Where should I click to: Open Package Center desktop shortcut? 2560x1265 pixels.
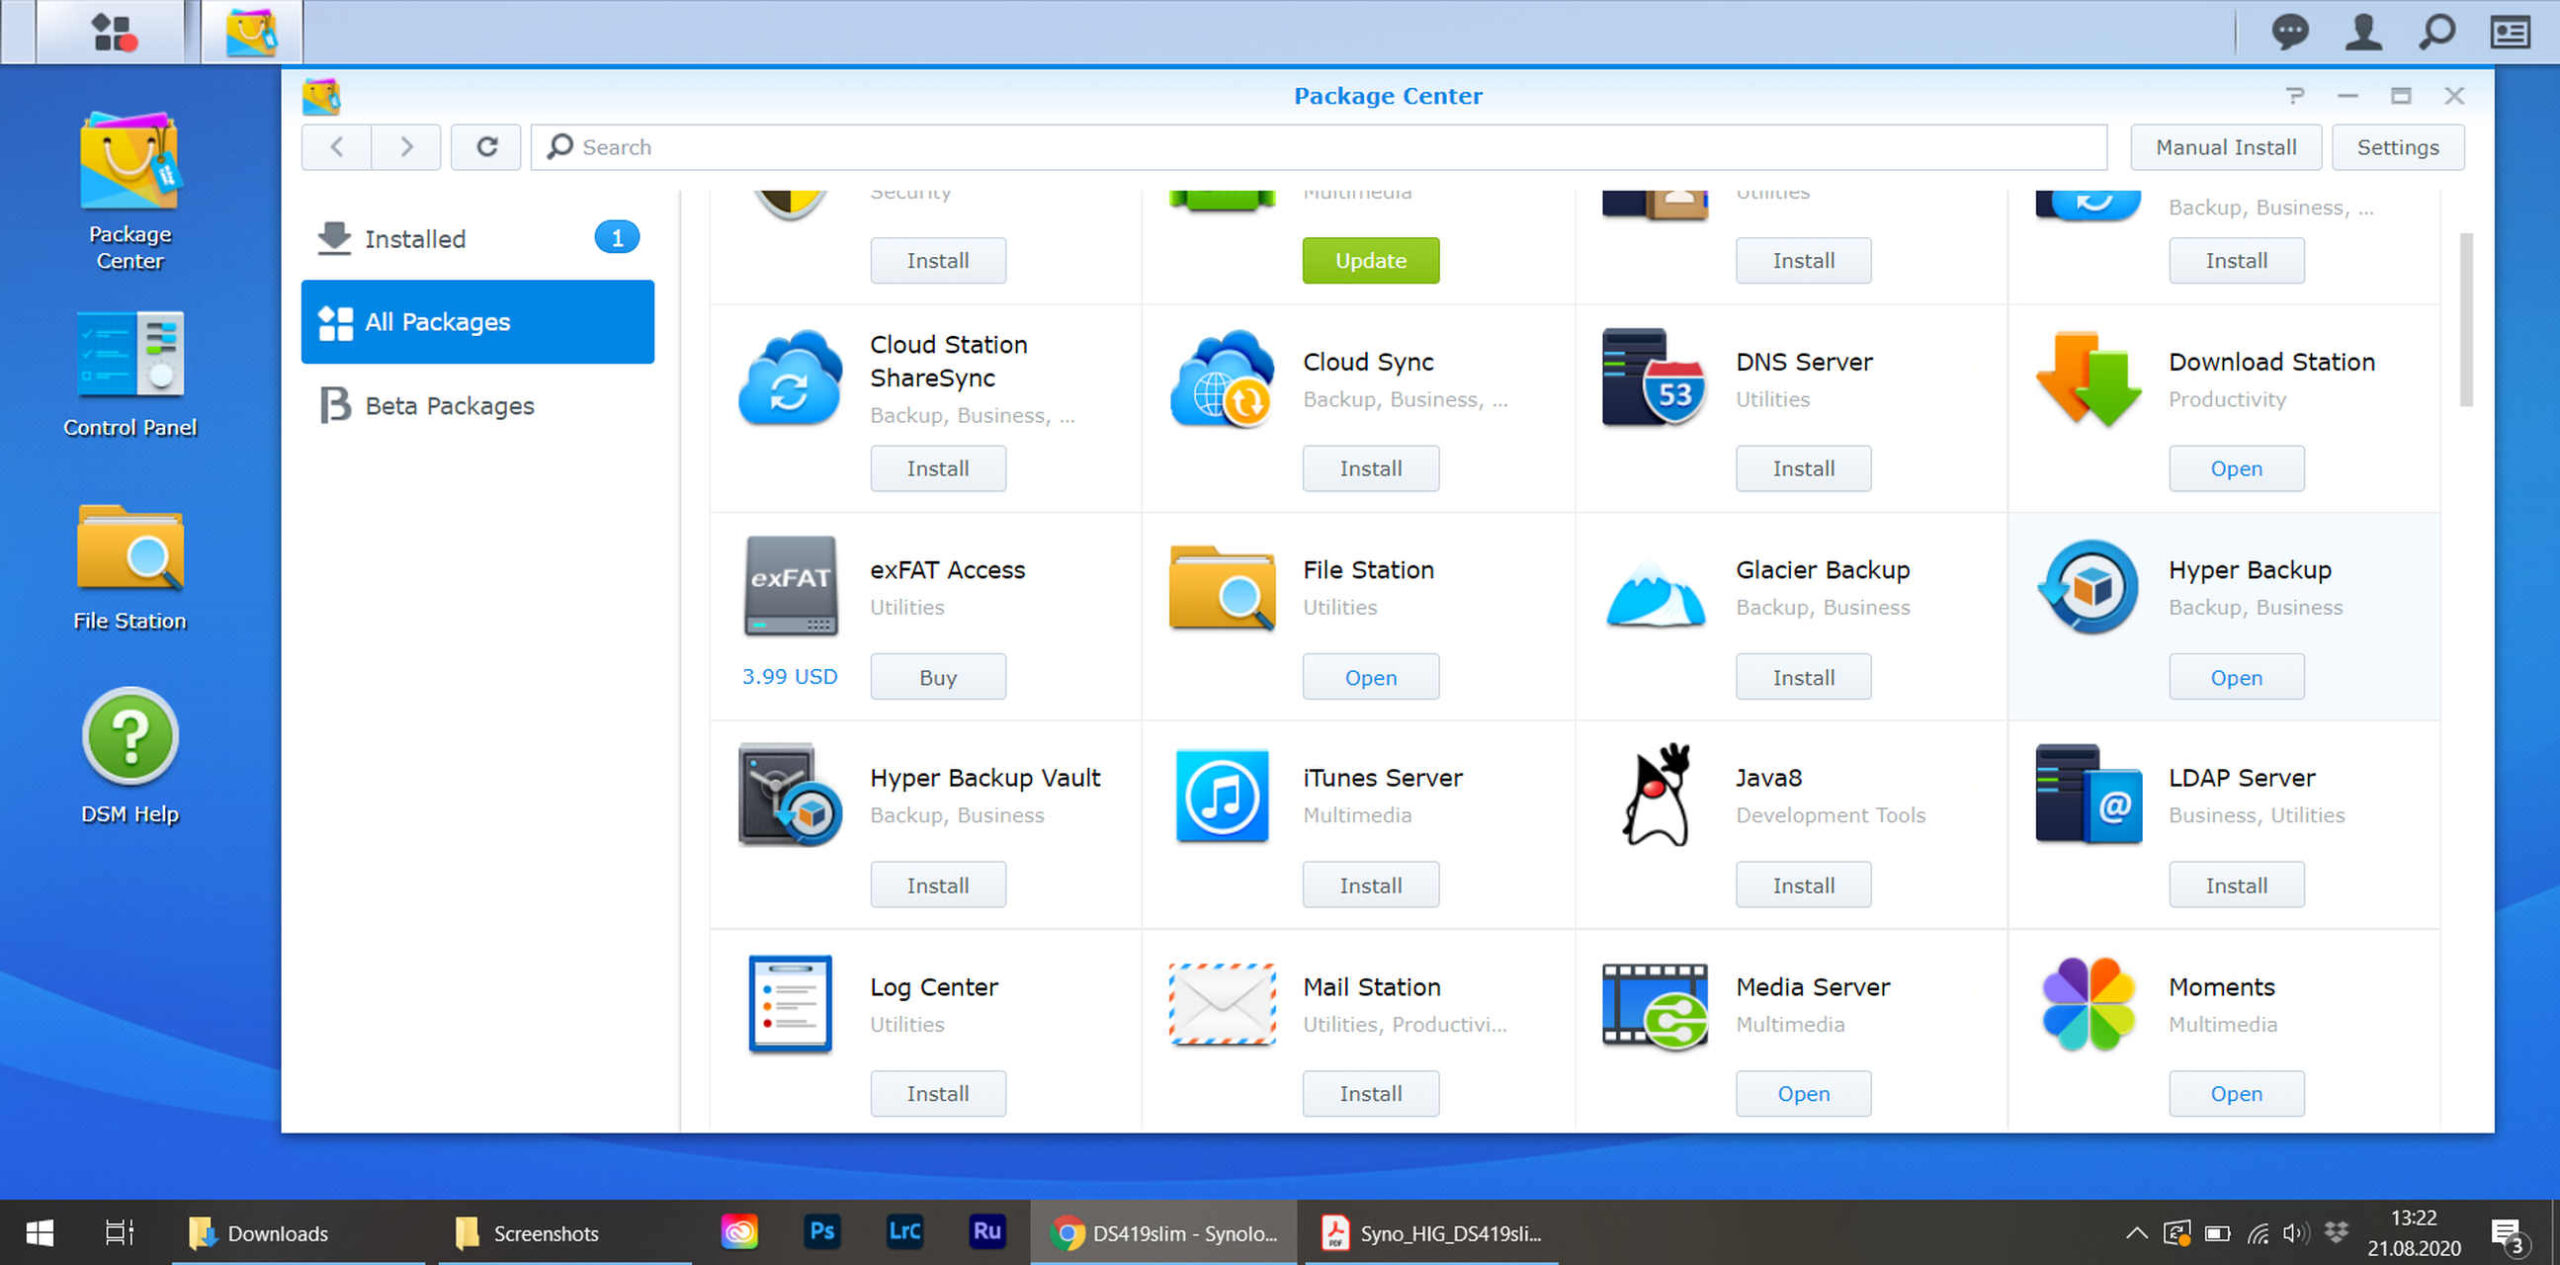coord(129,191)
